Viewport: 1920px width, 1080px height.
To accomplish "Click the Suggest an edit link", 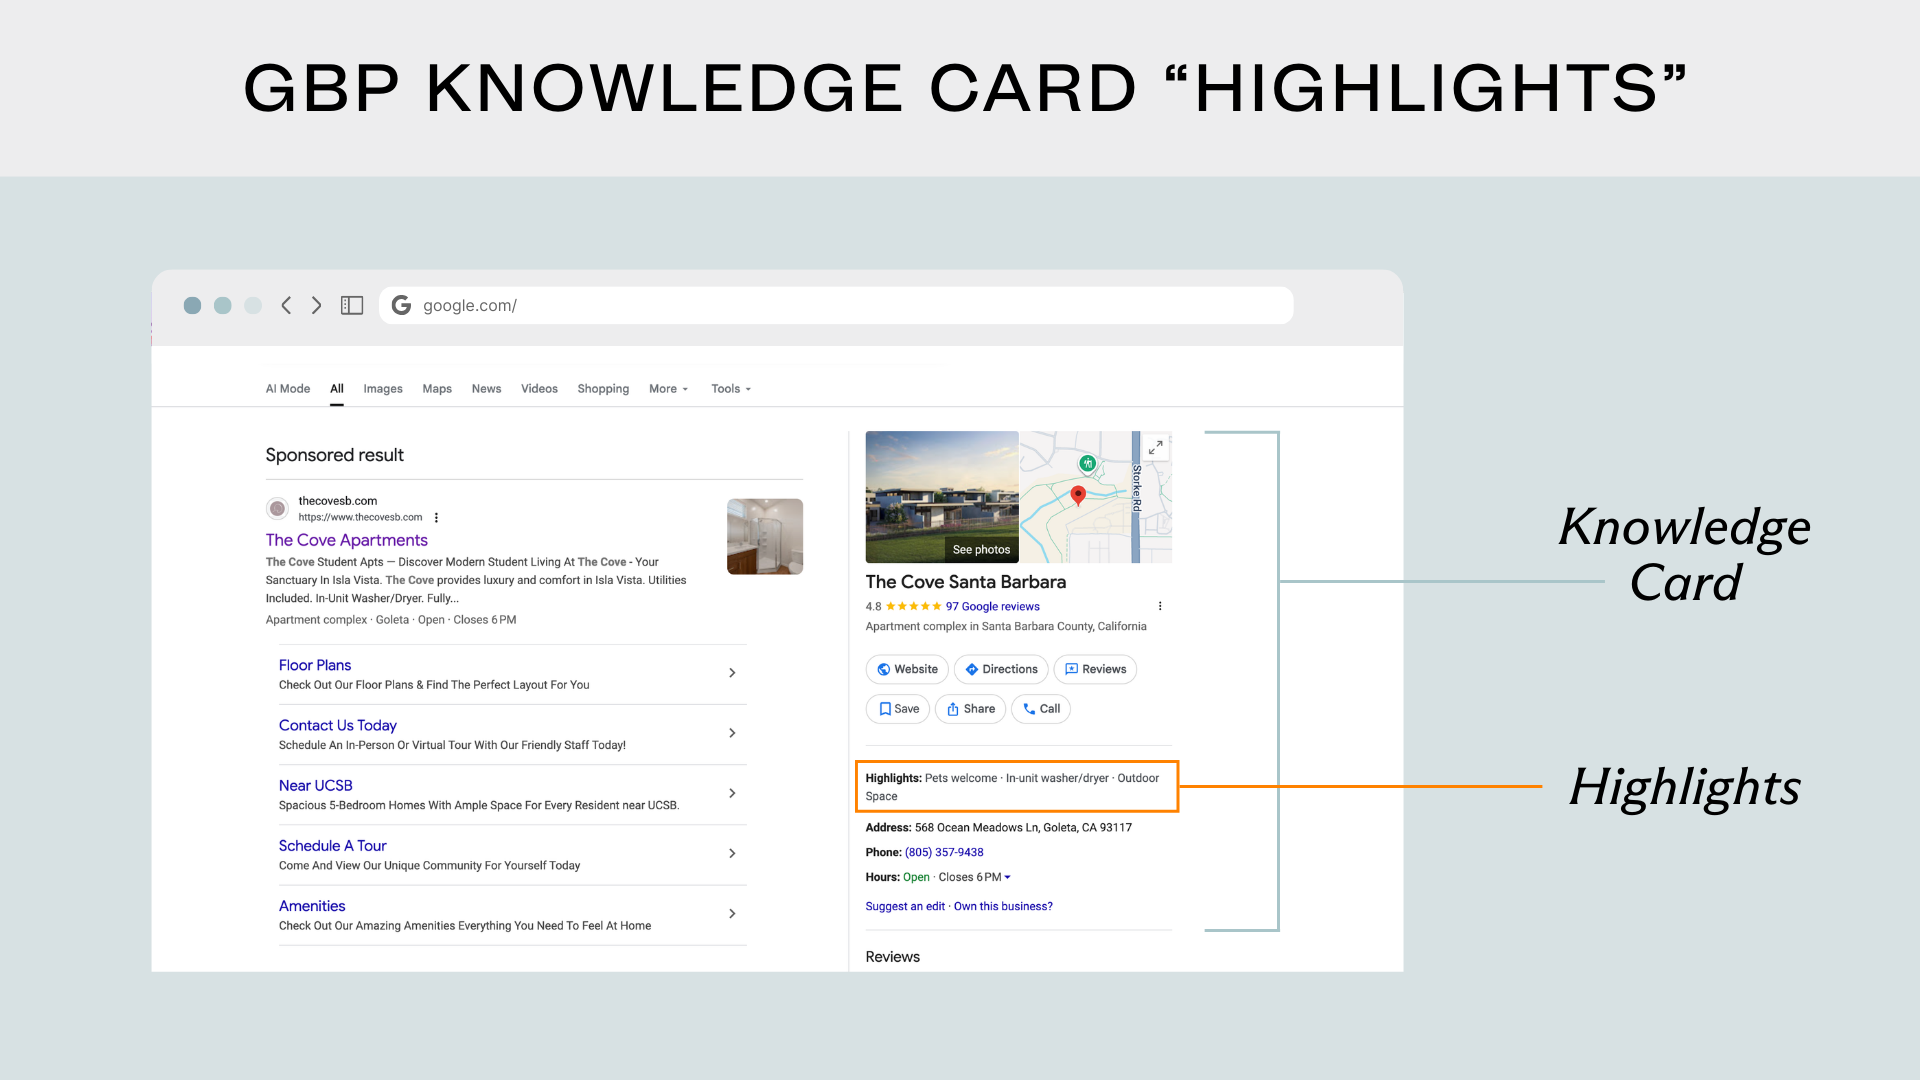I will (904, 906).
